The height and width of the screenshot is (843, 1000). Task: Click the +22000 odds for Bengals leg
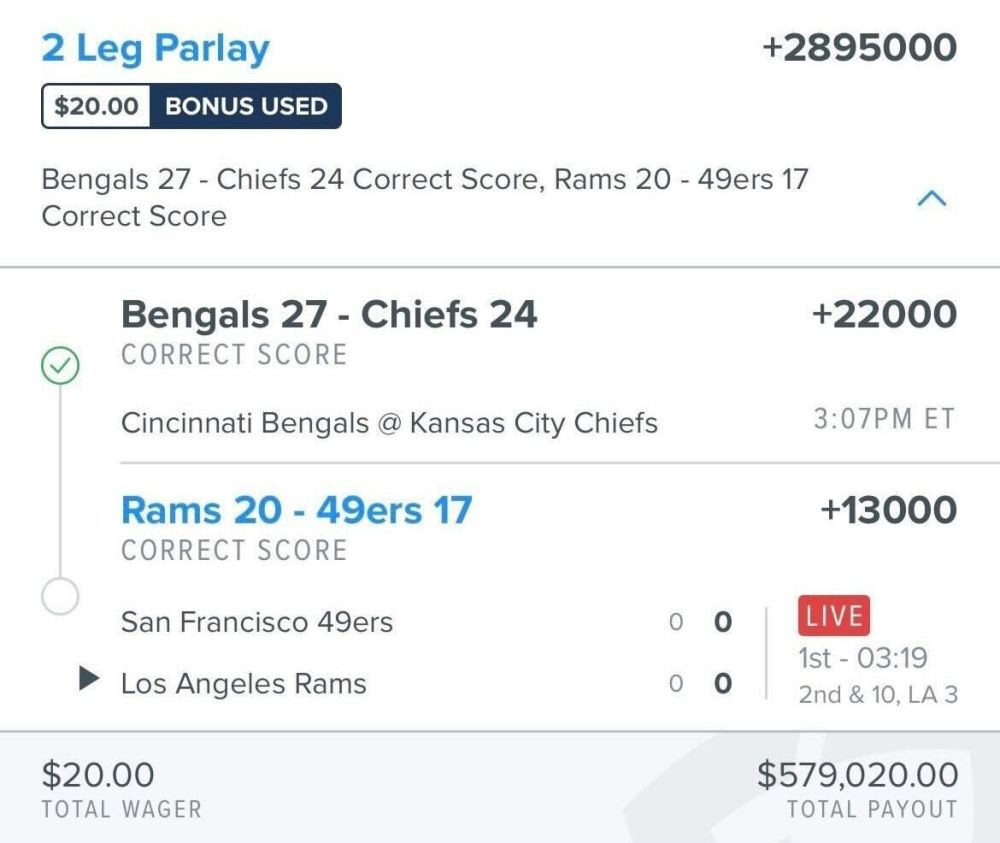pyautogui.click(x=884, y=315)
